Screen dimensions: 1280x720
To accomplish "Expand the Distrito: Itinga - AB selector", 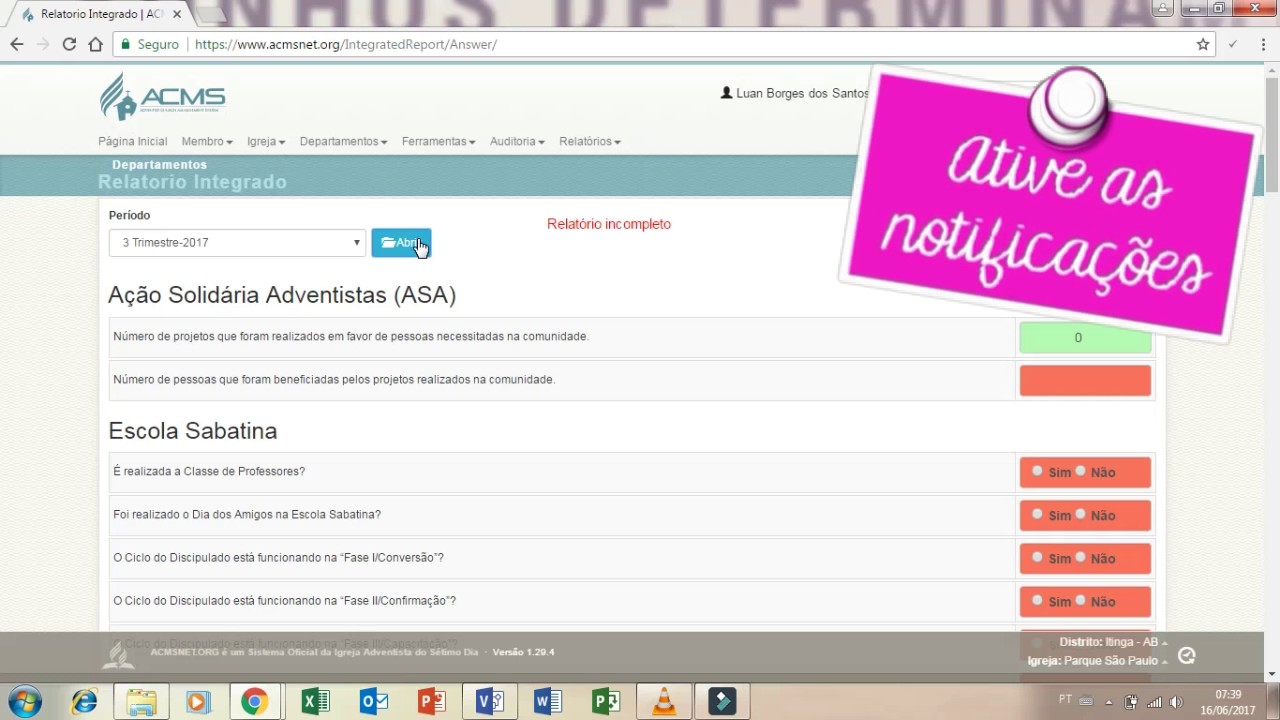I will click(x=1113, y=642).
